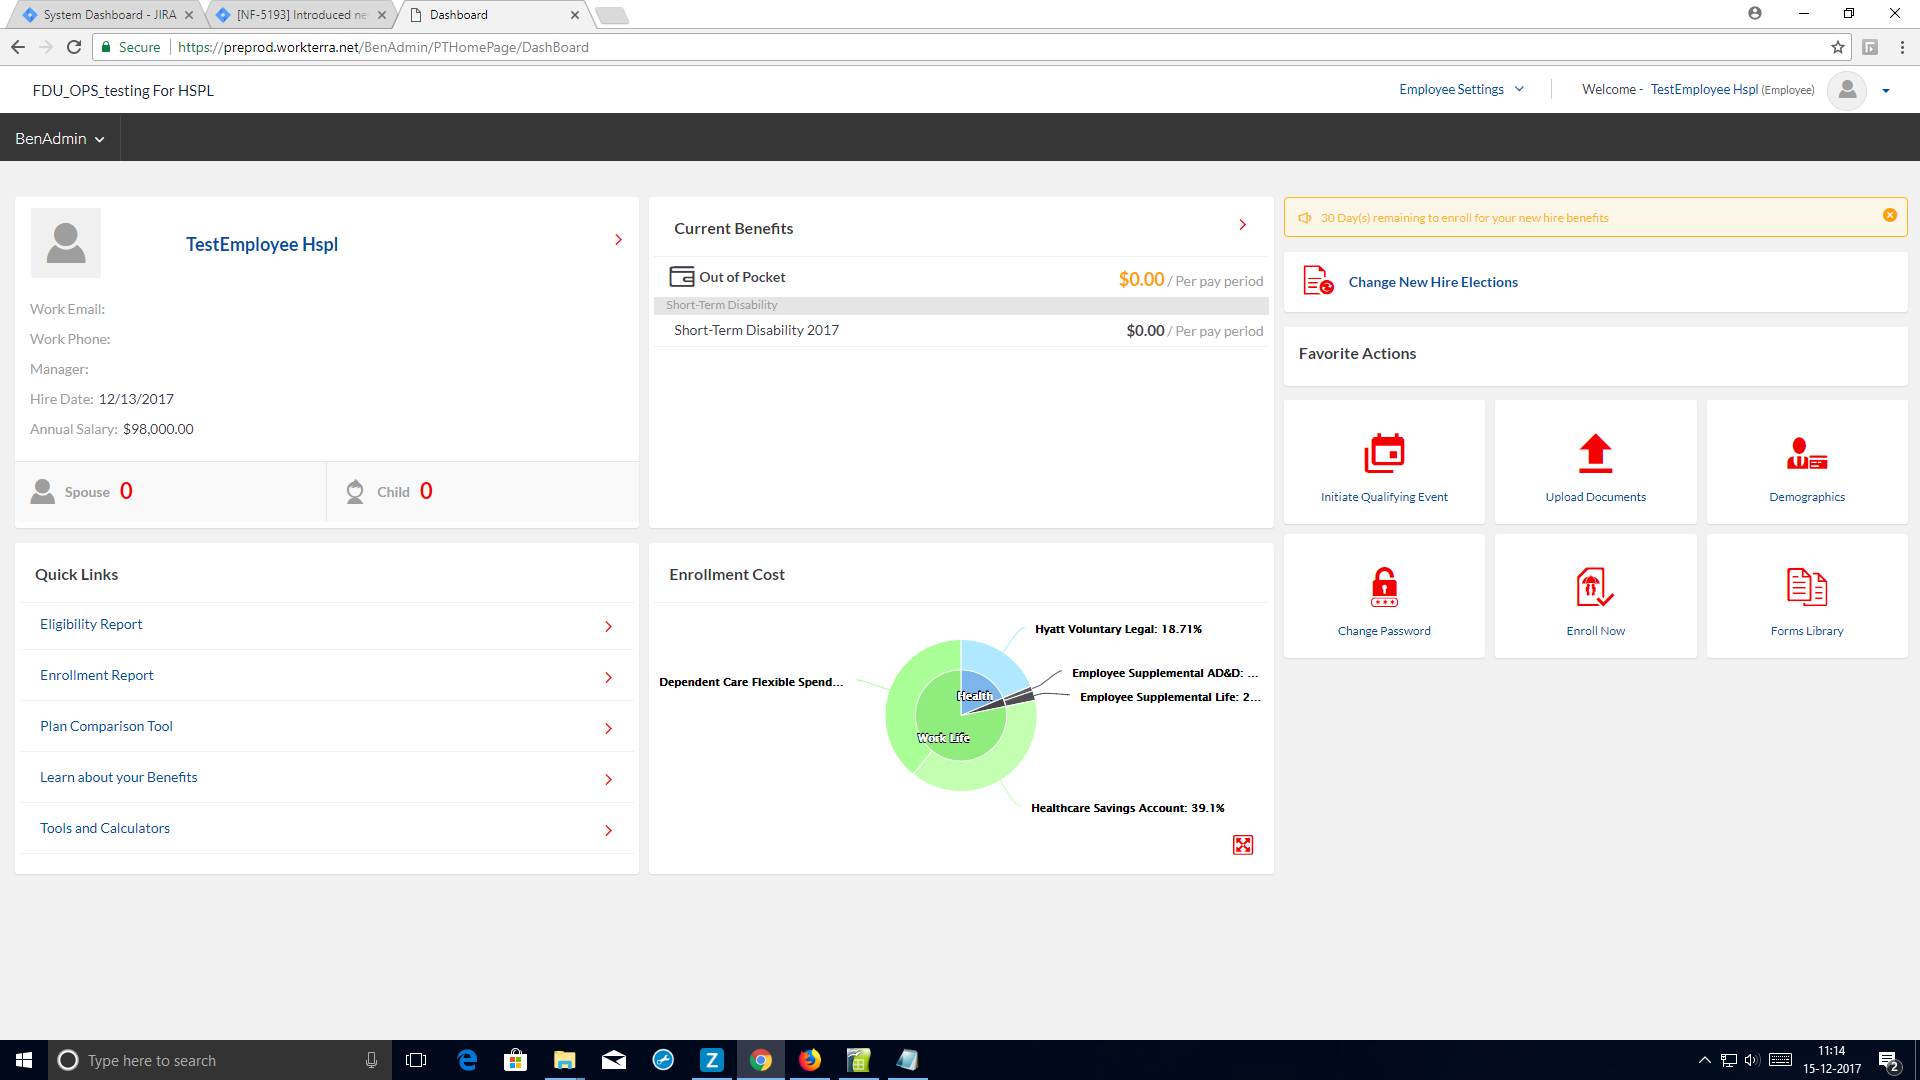Screen dimensions: 1920x1080
Task: Click the Enroll Now icon
Action: click(1595, 587)
